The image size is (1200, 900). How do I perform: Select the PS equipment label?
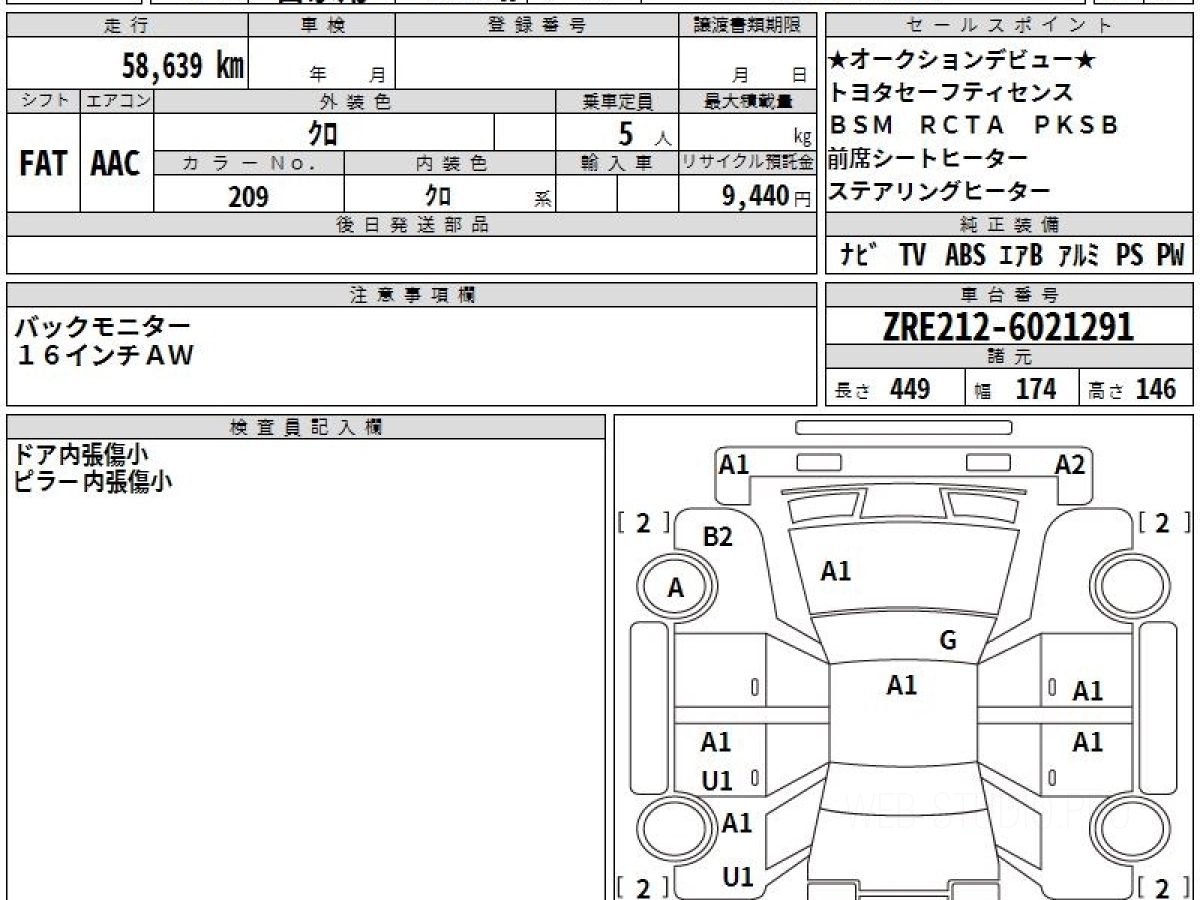[x=1130, y=256]
